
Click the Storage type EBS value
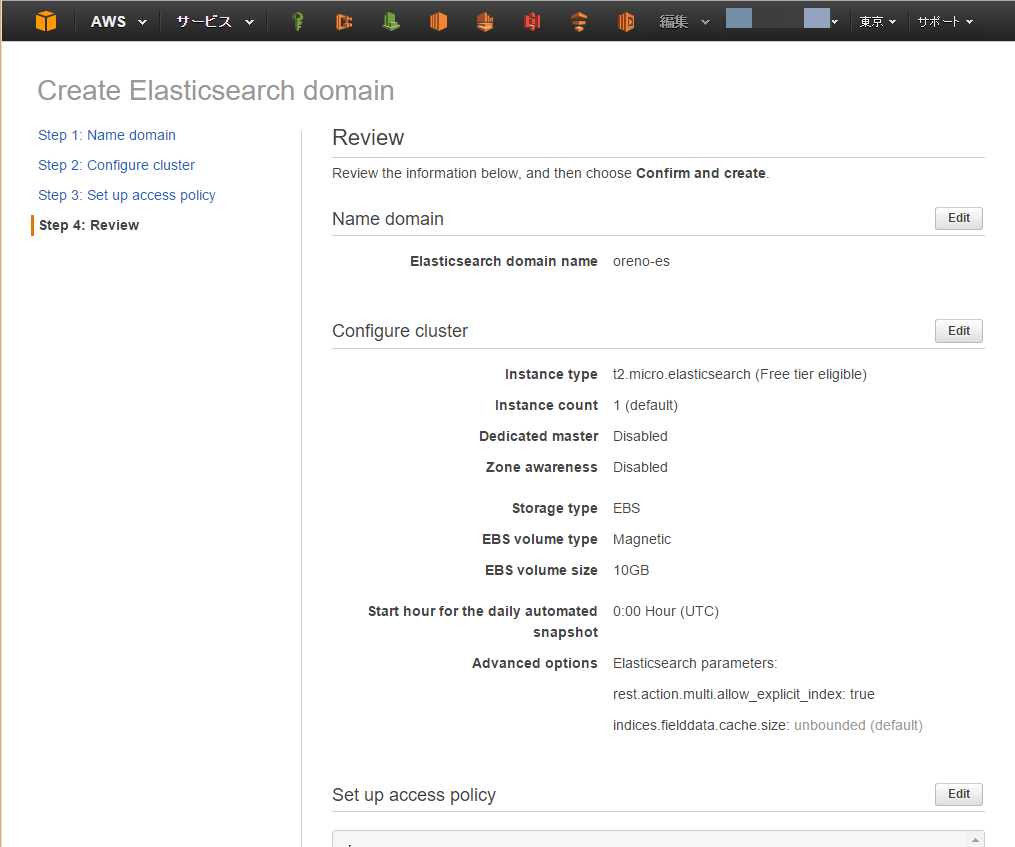point(627,508)
